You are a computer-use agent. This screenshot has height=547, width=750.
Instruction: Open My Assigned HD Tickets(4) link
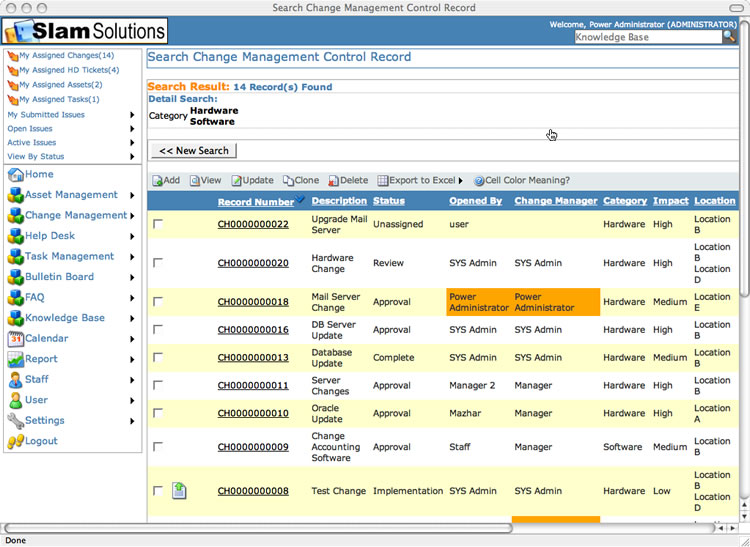[69, 70]
